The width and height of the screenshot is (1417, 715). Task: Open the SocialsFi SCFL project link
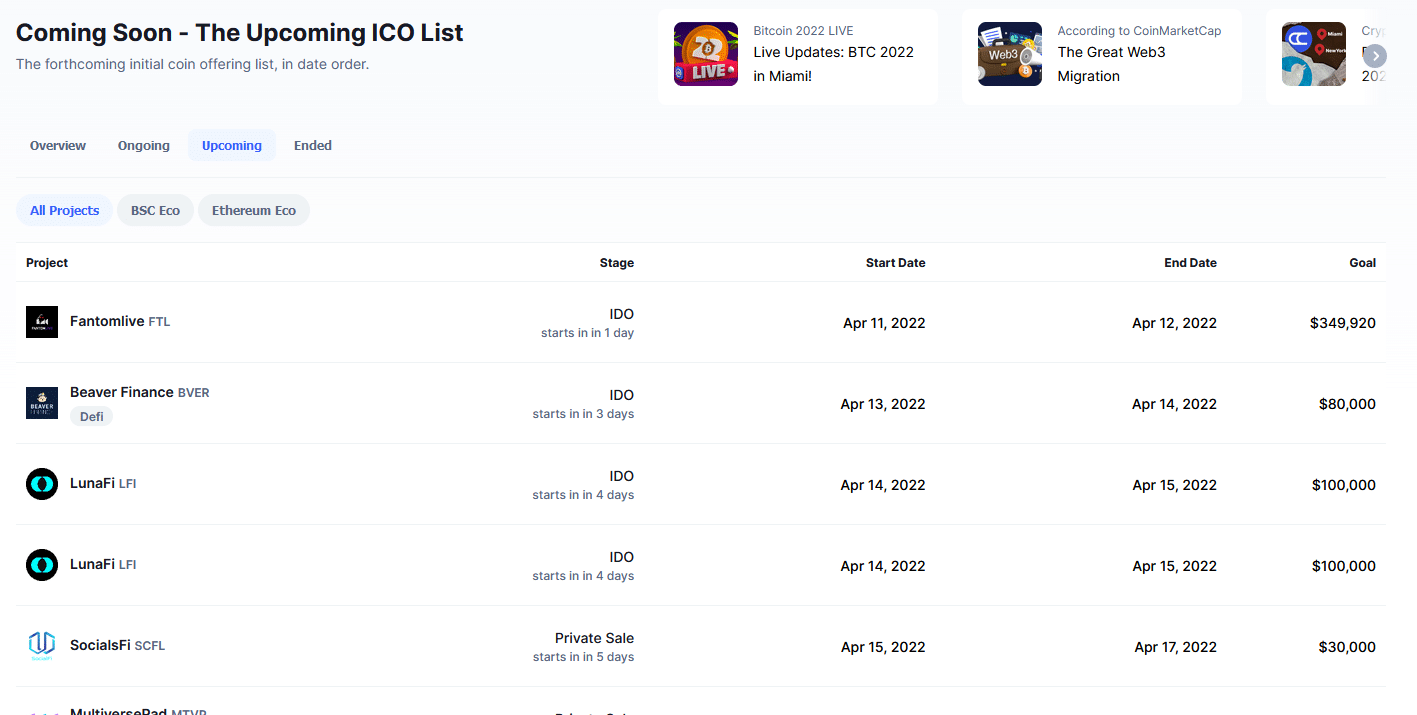(117, 645)
